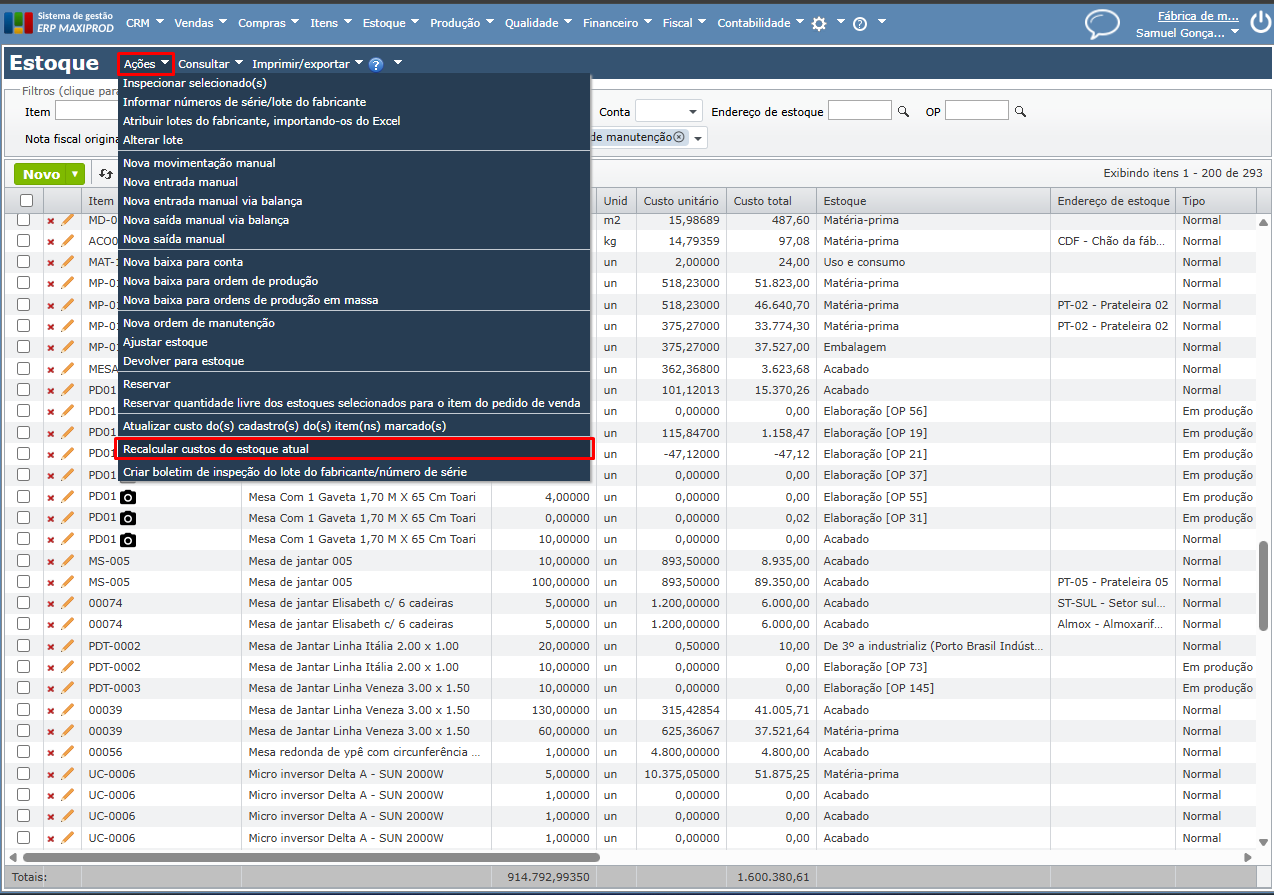The width and height of the screenshot is (1274, 895).
Task: Click the blue help icon beside Imprimir/exportar
Action: pos(376,64)
